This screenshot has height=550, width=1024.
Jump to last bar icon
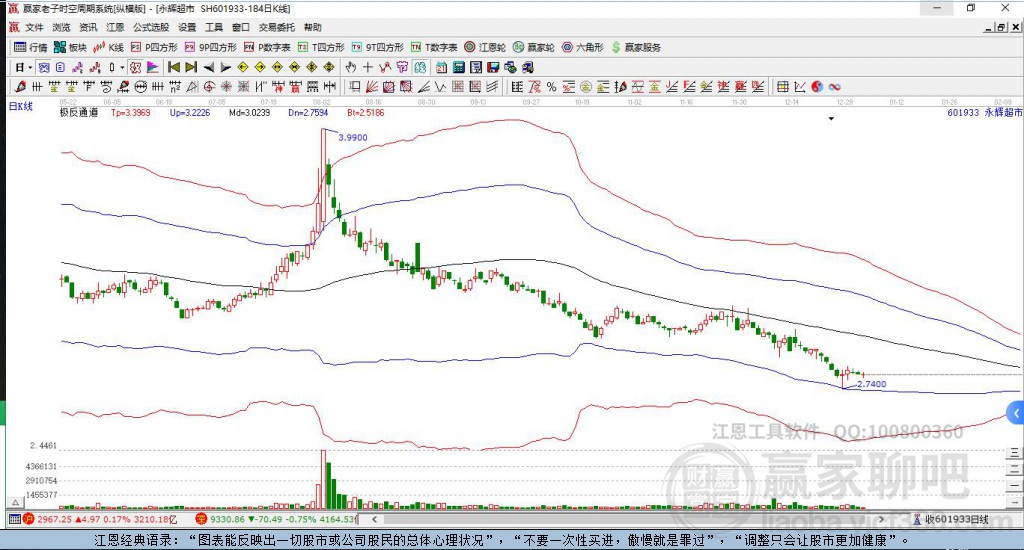coord(191,67)
